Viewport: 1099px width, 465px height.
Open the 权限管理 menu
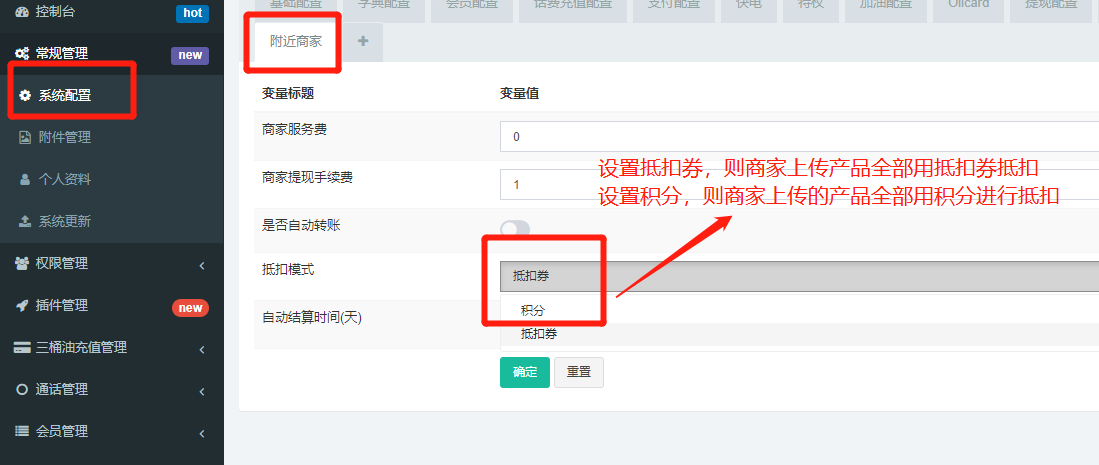(x=112, y=264)
